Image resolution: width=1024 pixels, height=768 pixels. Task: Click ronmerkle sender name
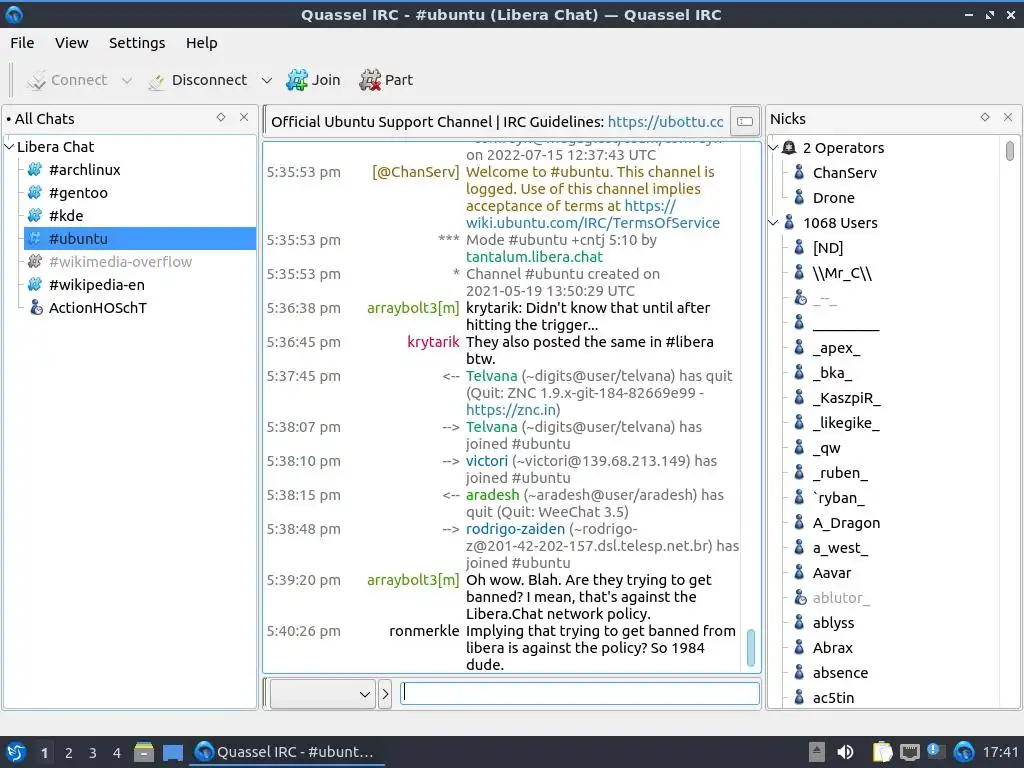pos(424,631)
